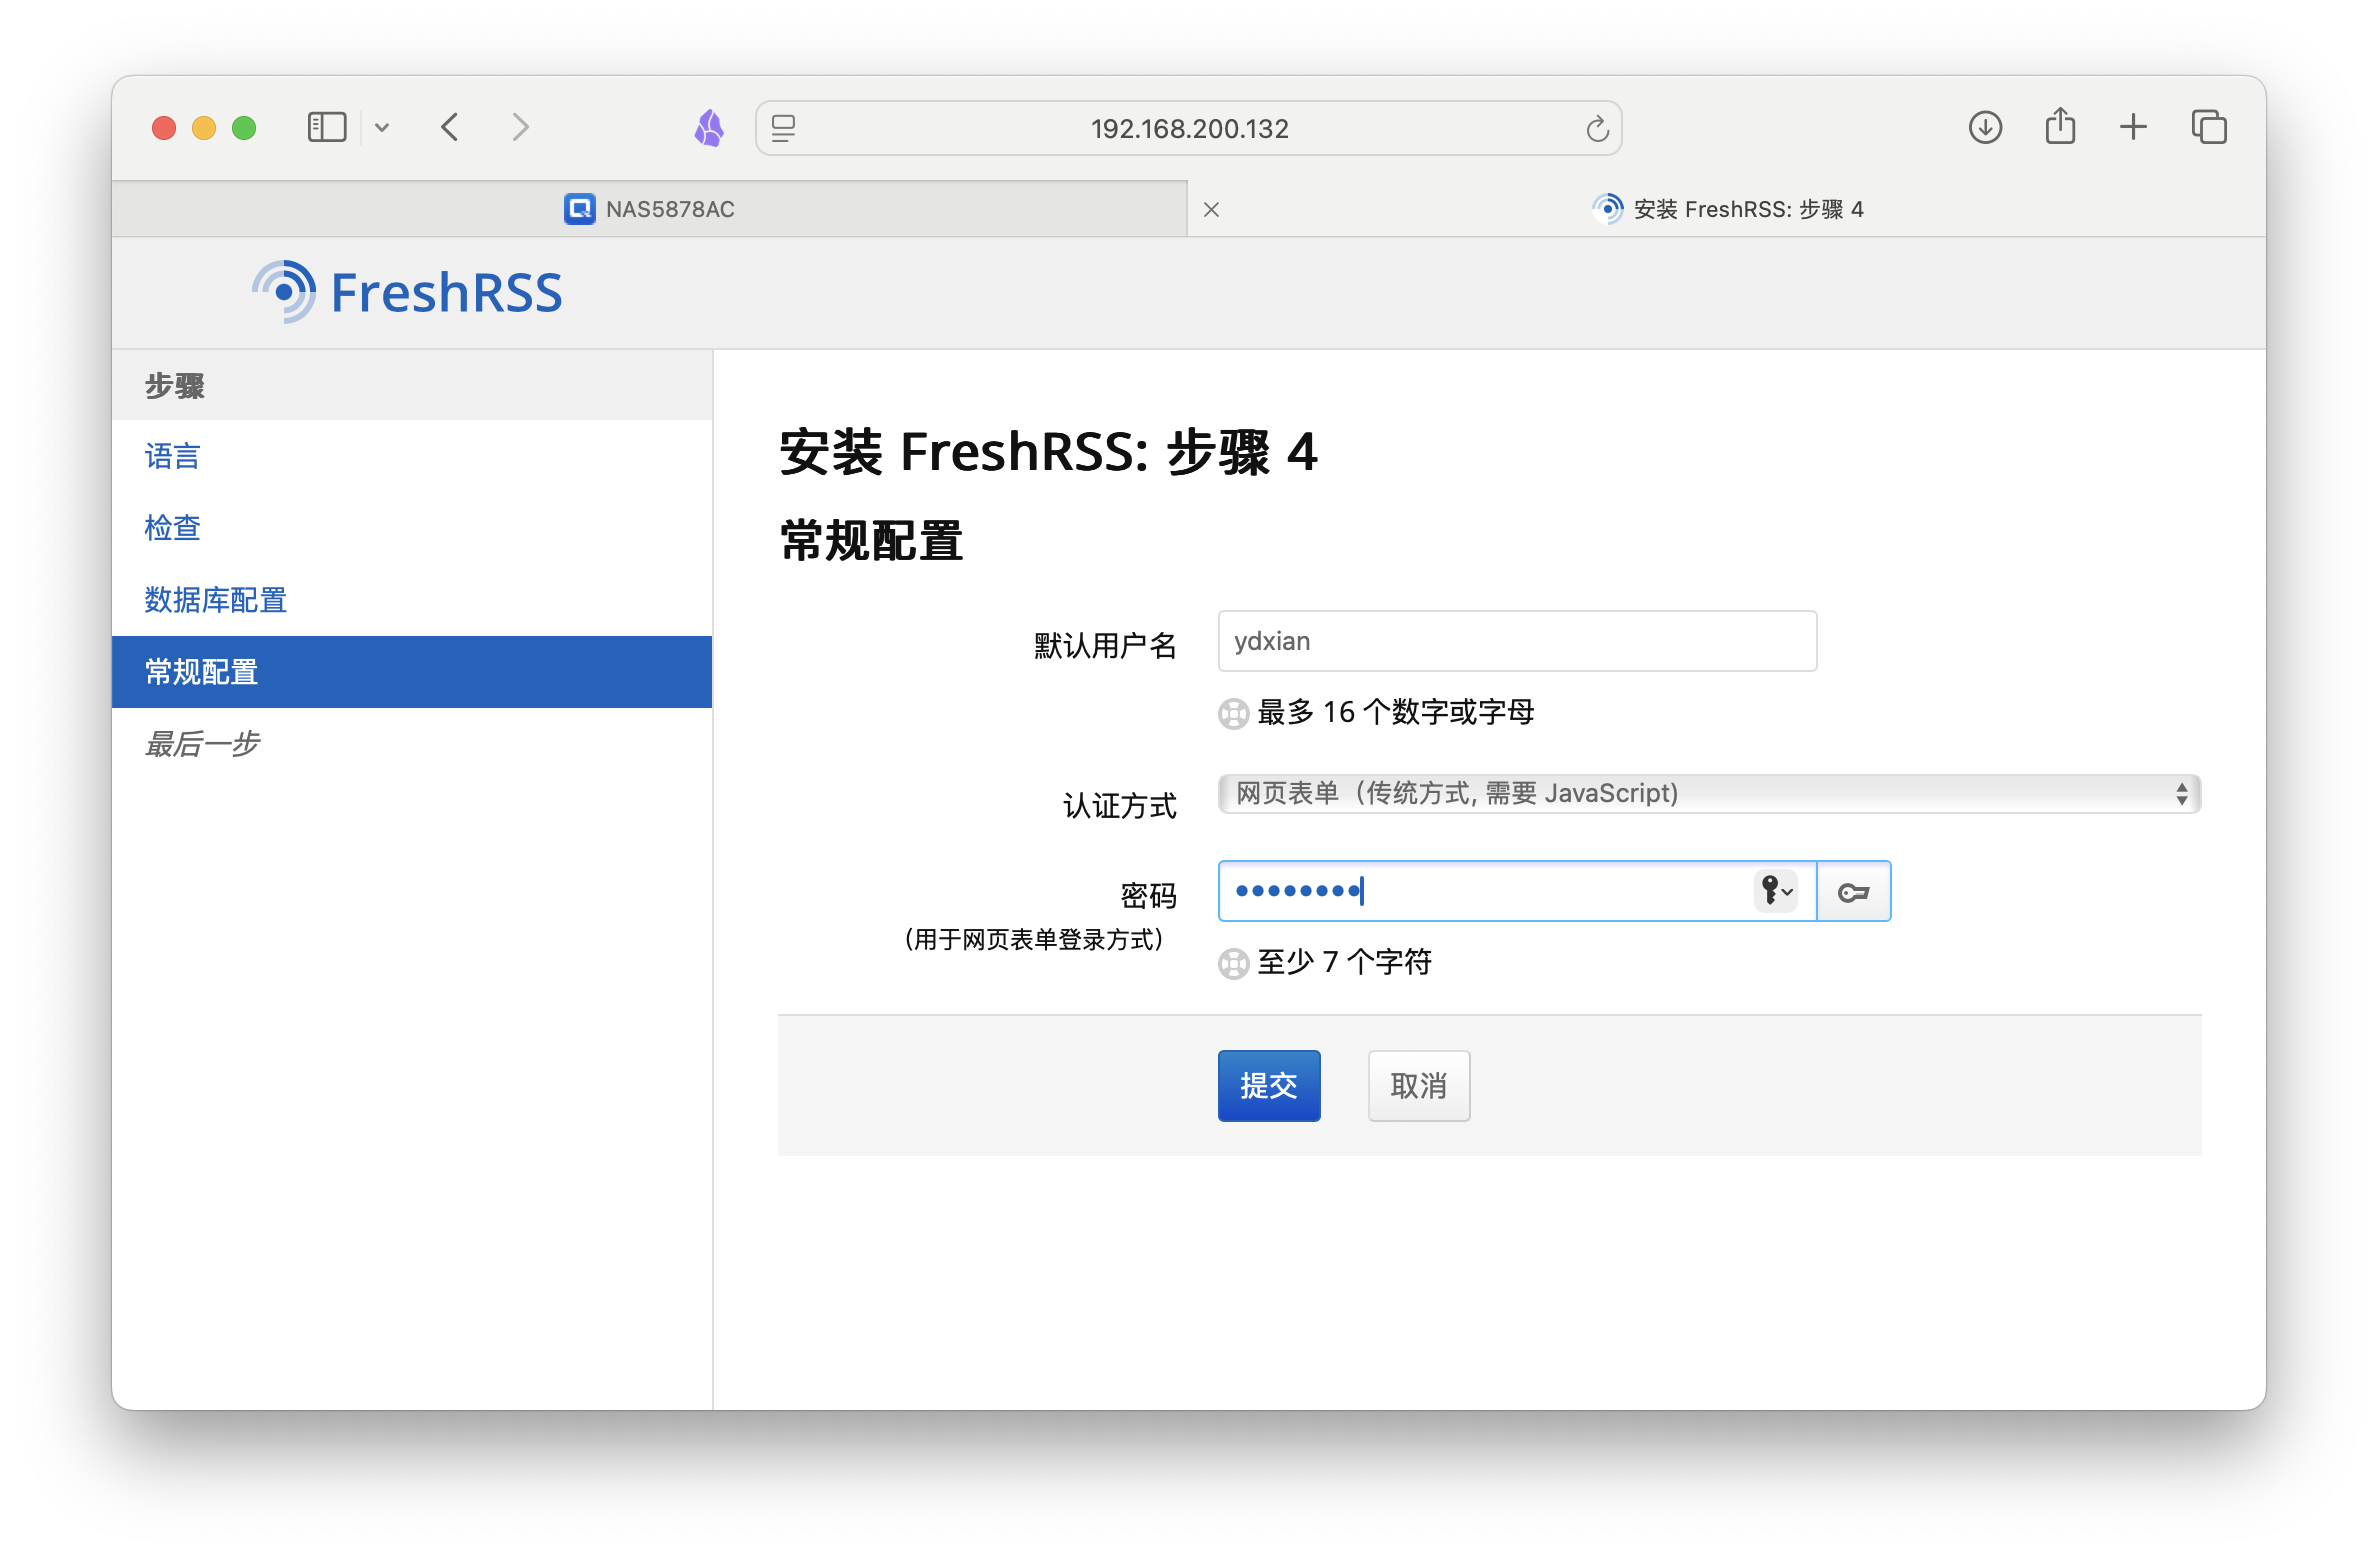The image size is (2378, 1558).
Task: Reload the page with the refresh icon
Action: coord(1597,128)
